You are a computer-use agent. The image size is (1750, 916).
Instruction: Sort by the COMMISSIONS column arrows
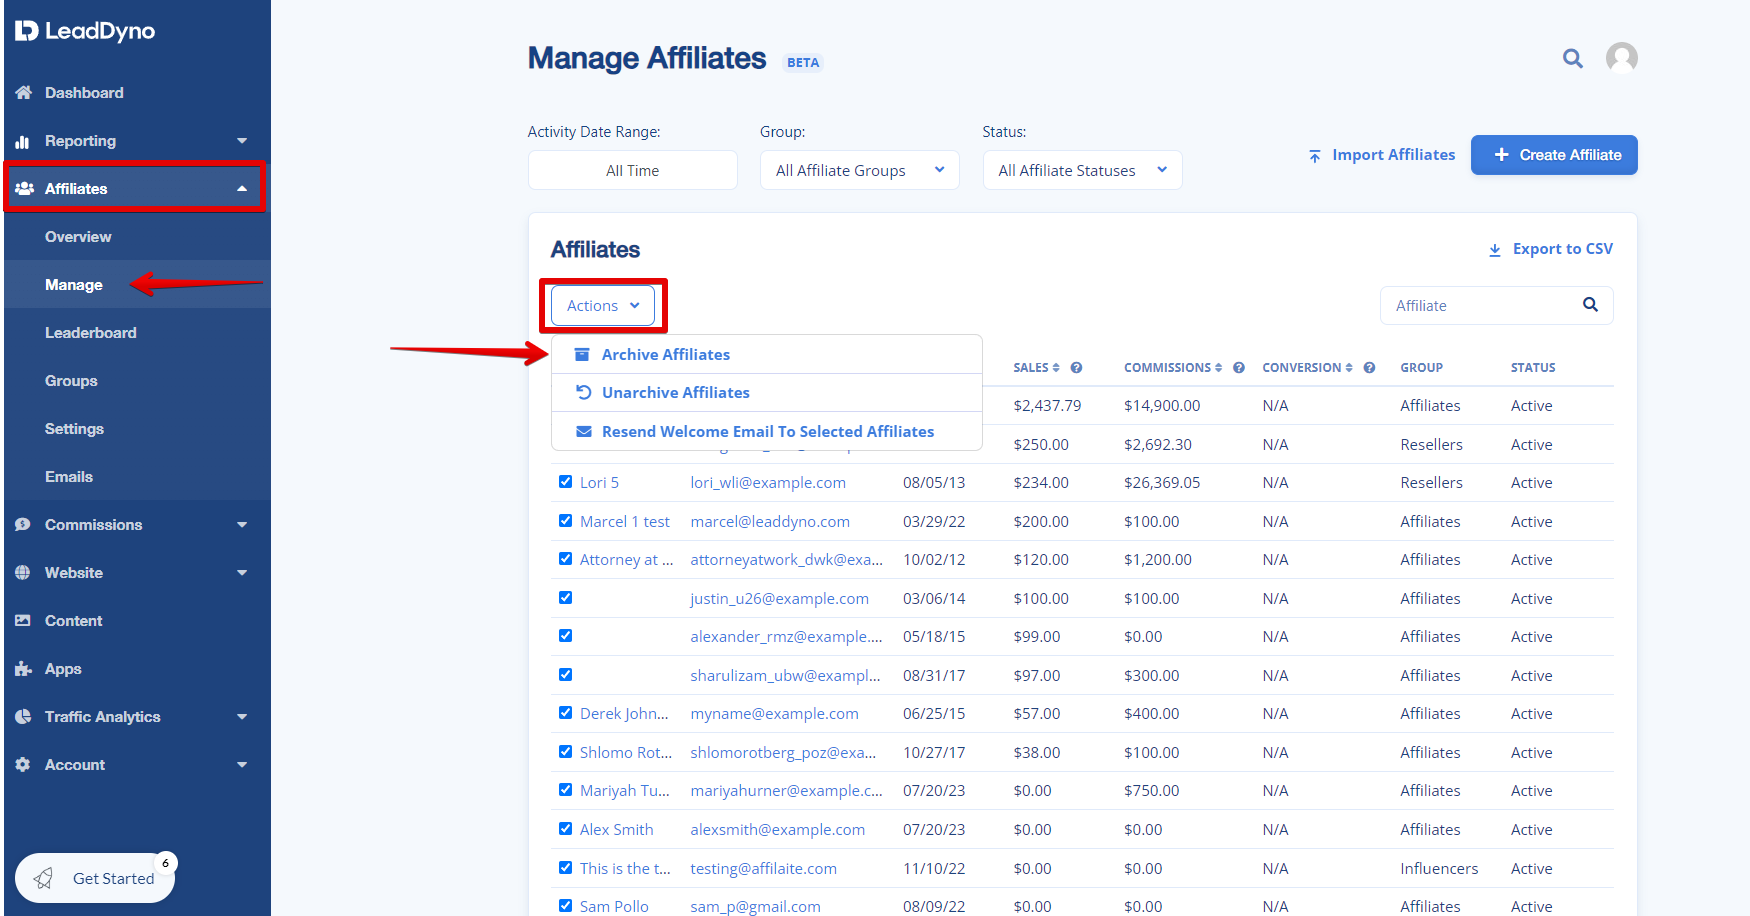[1218, 368]
